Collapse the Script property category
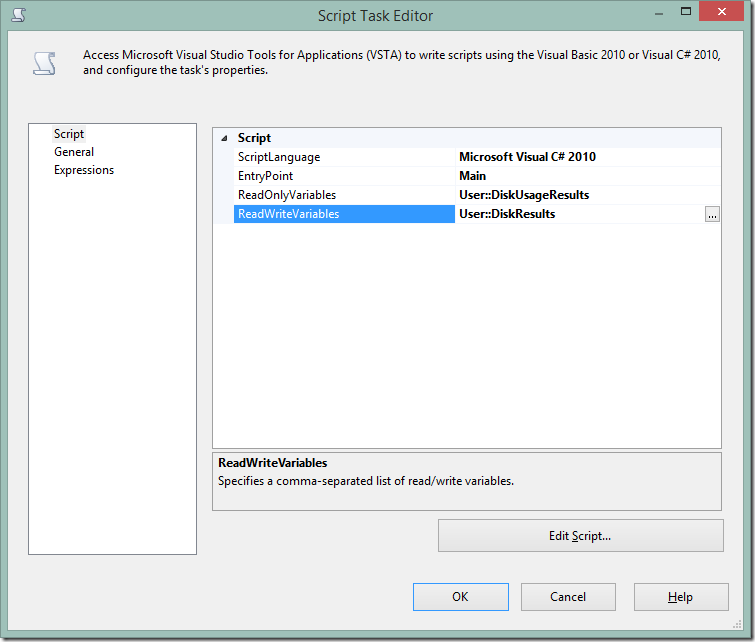755x642 pixels. click(224, 139)
